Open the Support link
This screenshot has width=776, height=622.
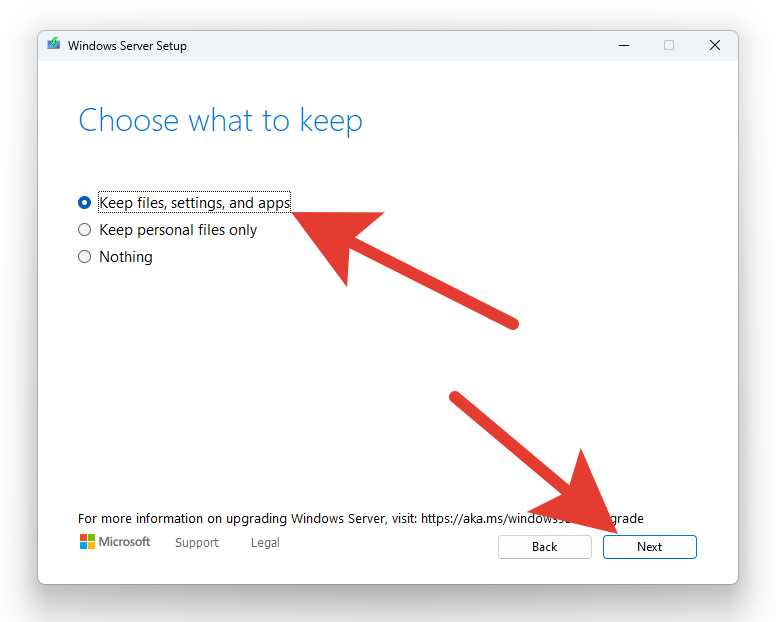196,543
